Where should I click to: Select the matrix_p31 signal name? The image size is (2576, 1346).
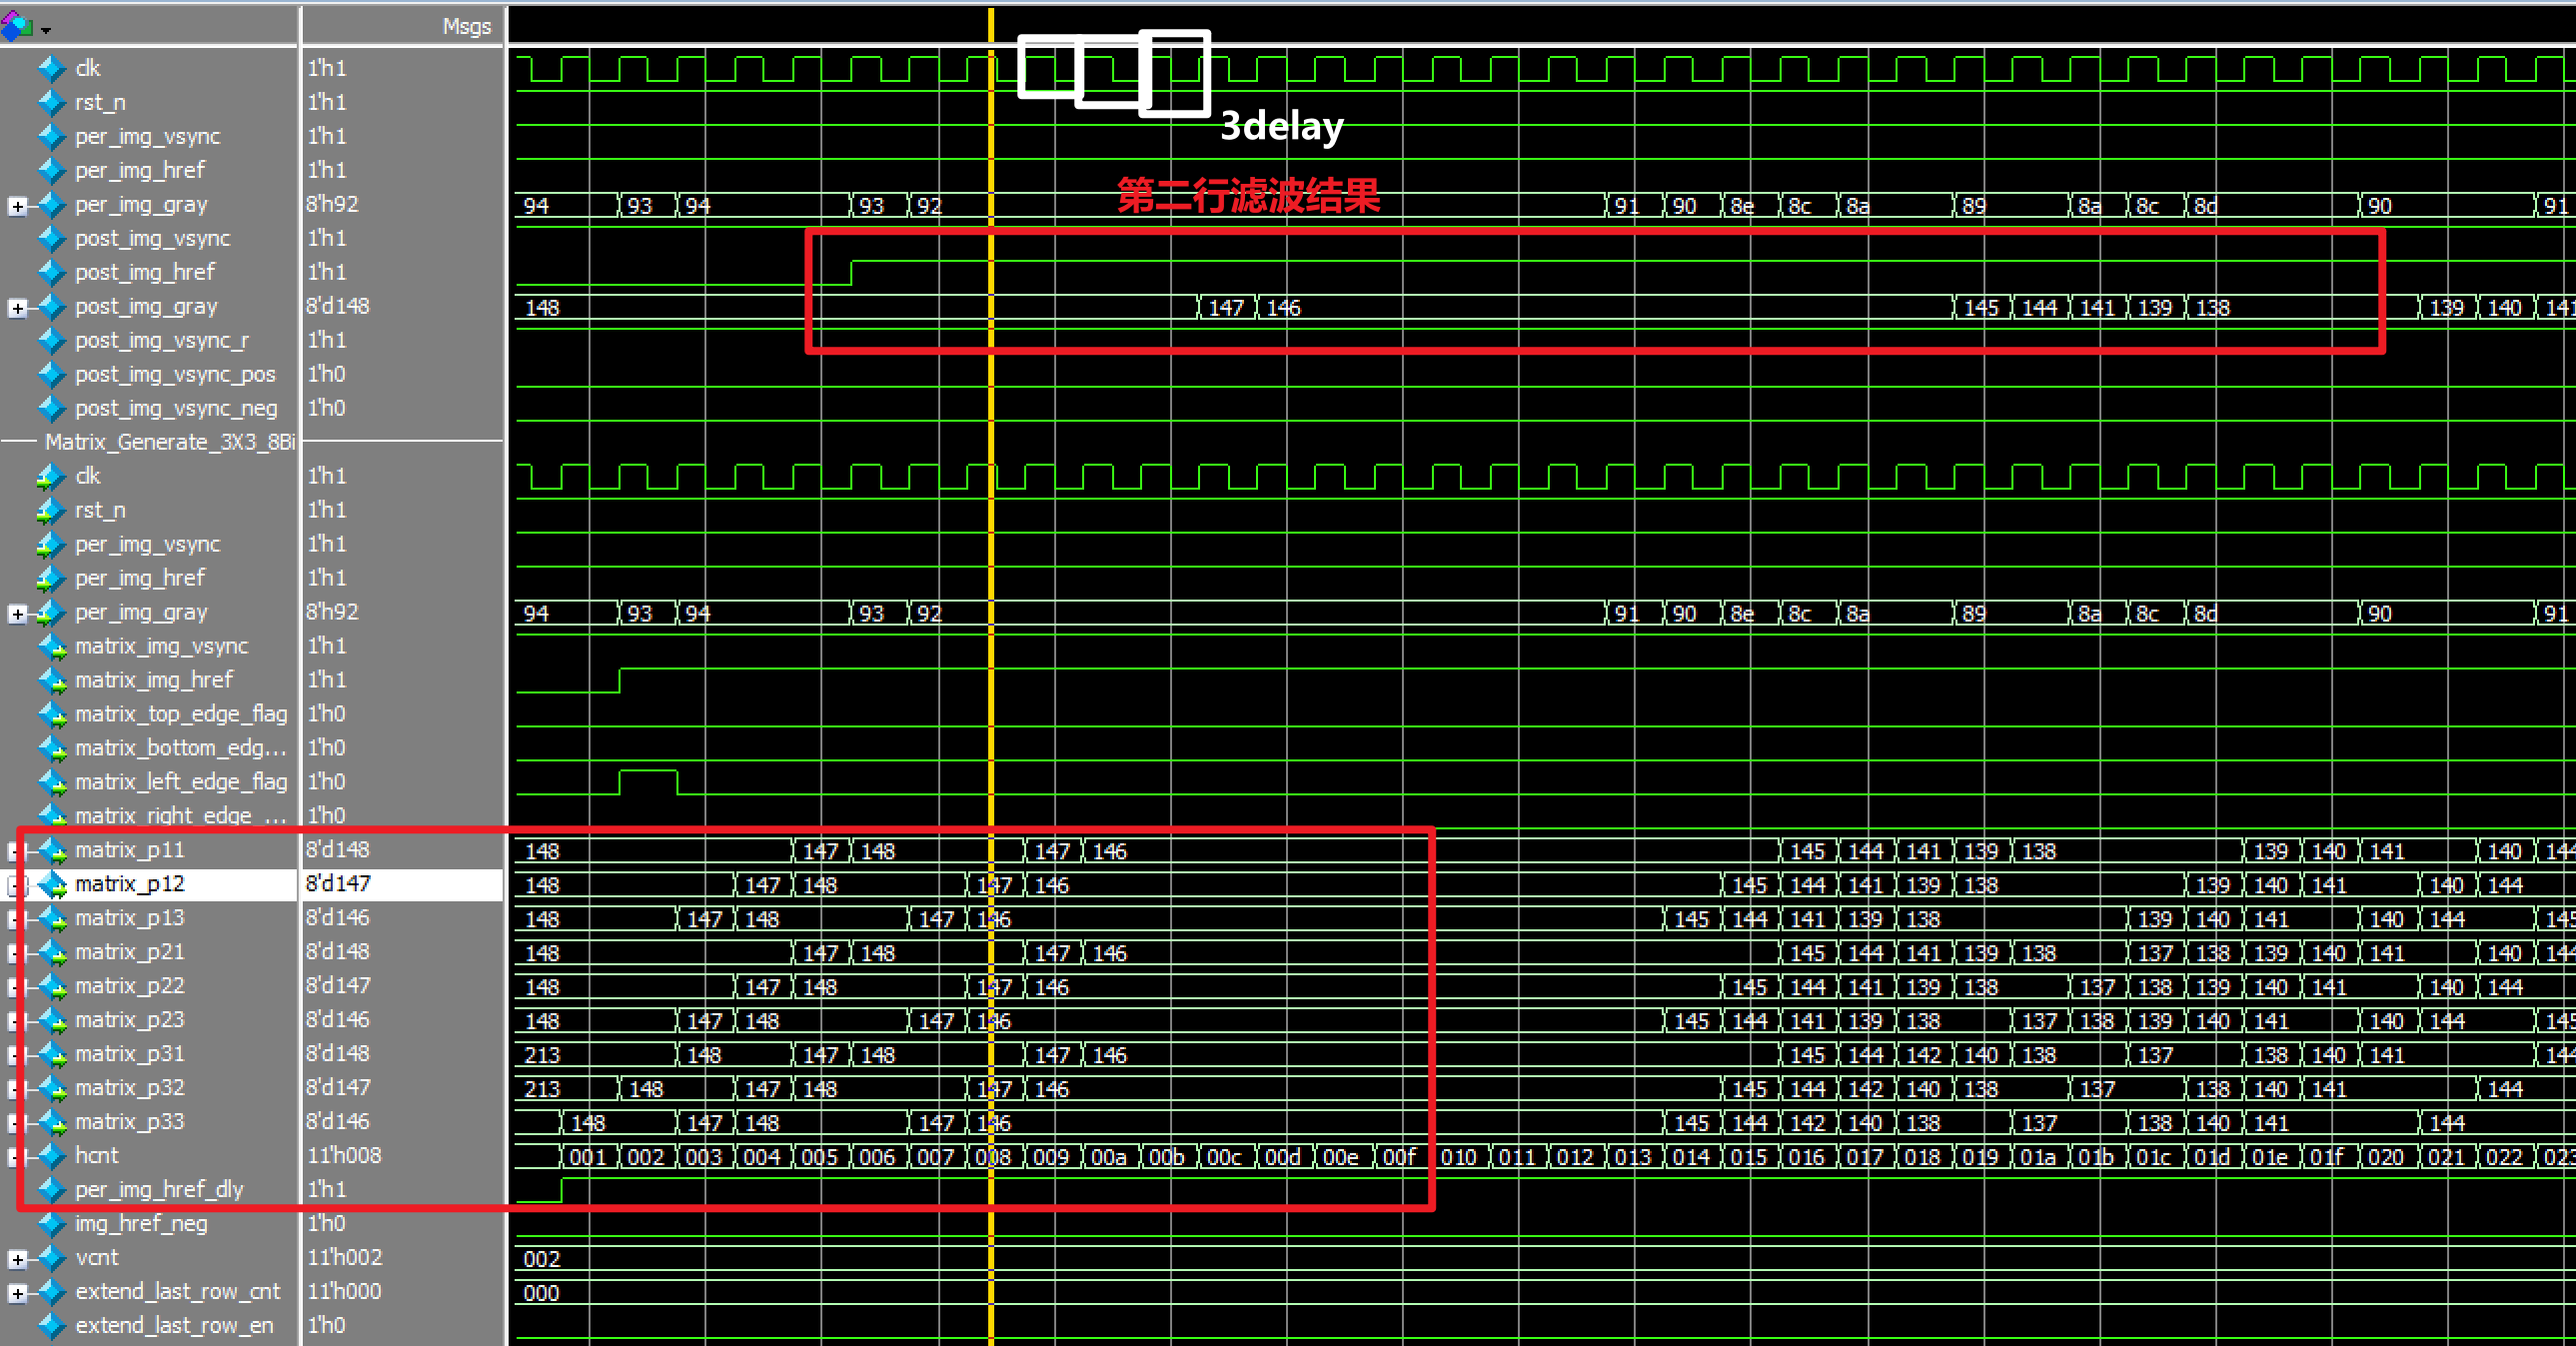click(130, 1054)
